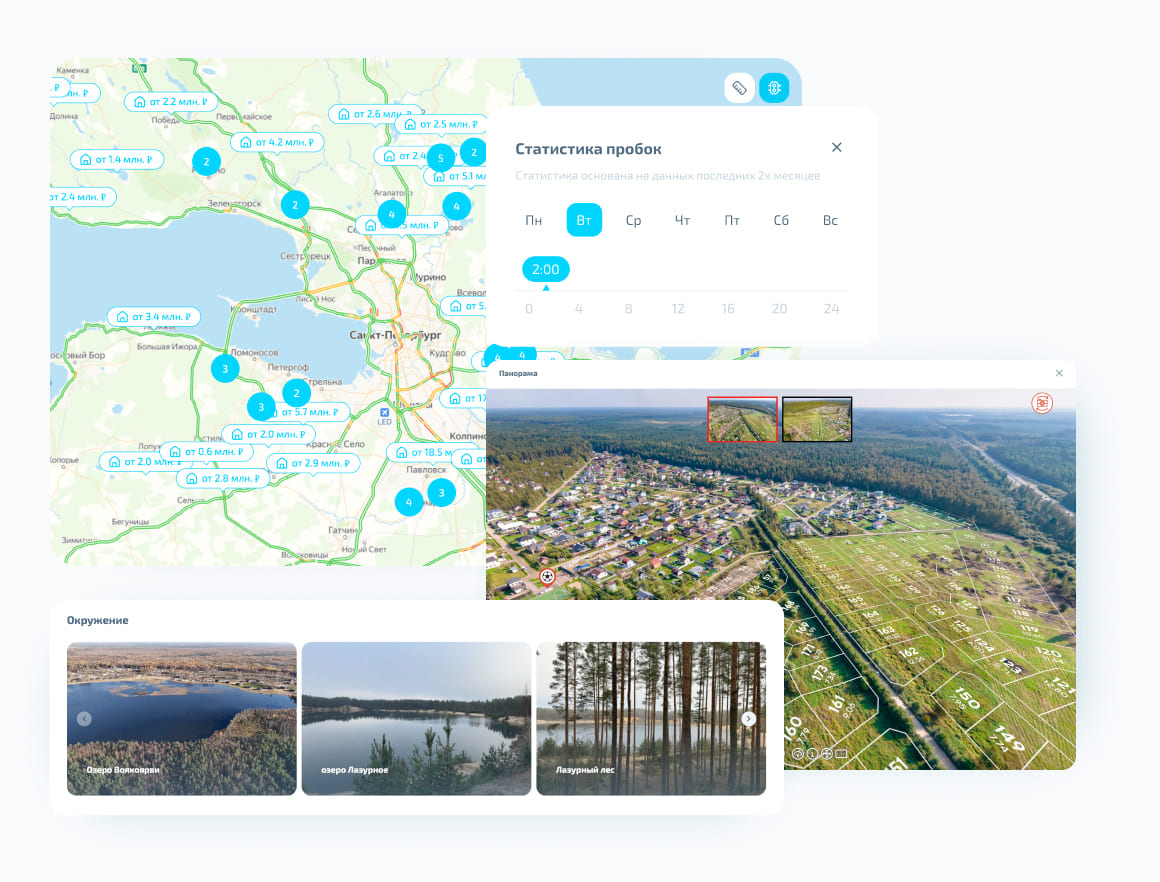Screen dimensions: 1160x882
Task: Choose Сб in the weekday selector
Action: [781, 220]
